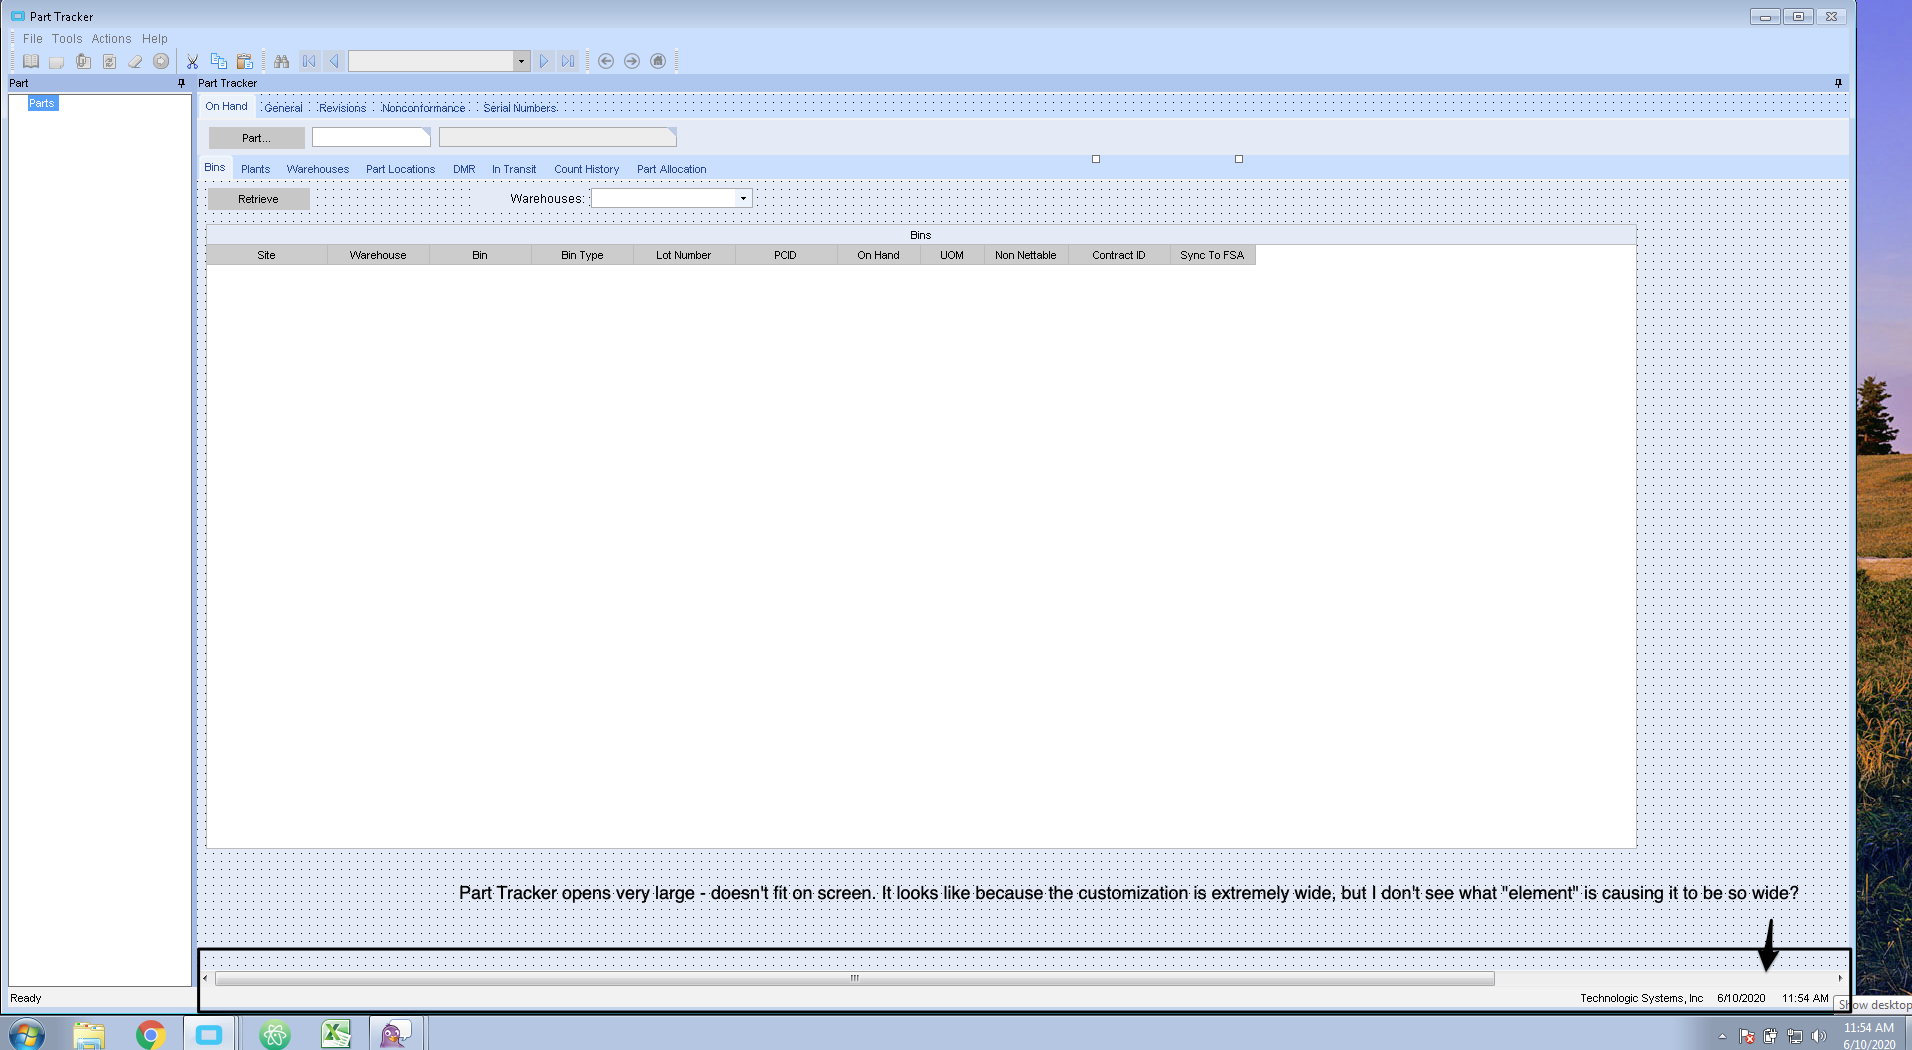Viewport: 1912px width, 1050px height.
Task: Sort the grid by Warehouse column
Action: click(x=378, y=255)
